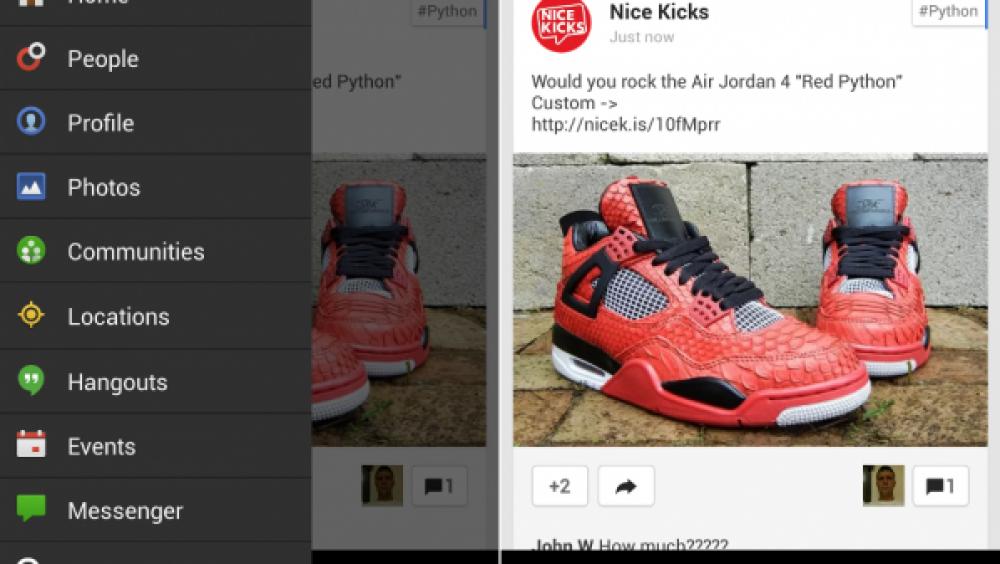
Task: Tap the blue Profile icon
Action: pyautogui.click(x=31, y=121)
